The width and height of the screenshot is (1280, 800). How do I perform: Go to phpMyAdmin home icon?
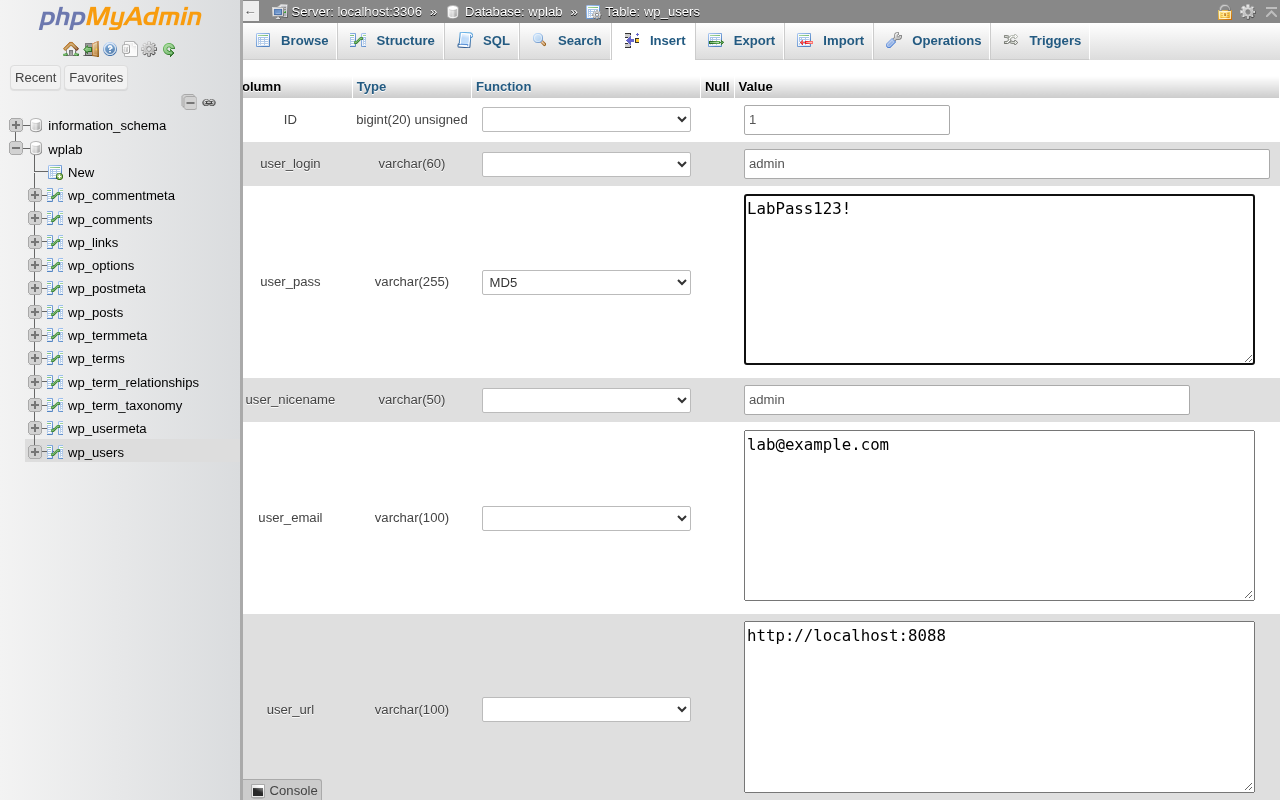[71, 49]
